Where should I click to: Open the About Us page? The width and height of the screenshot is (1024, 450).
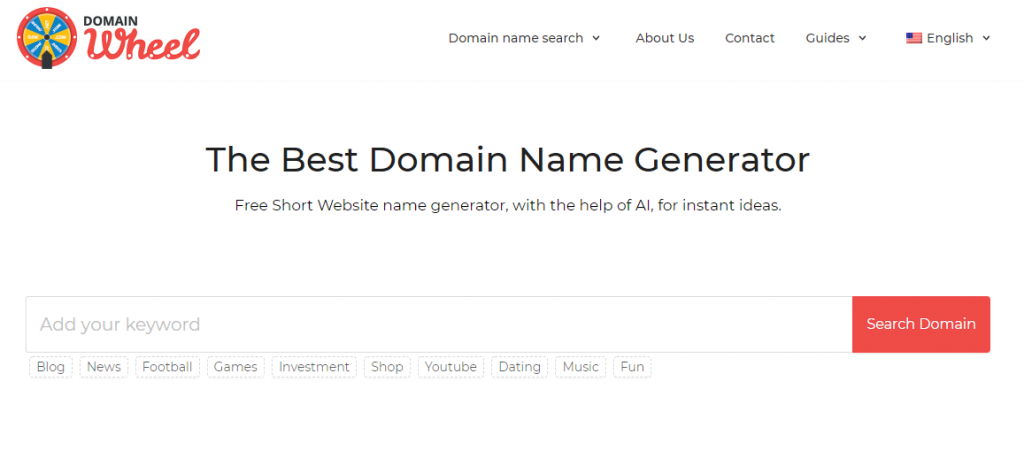coord(664,38)
